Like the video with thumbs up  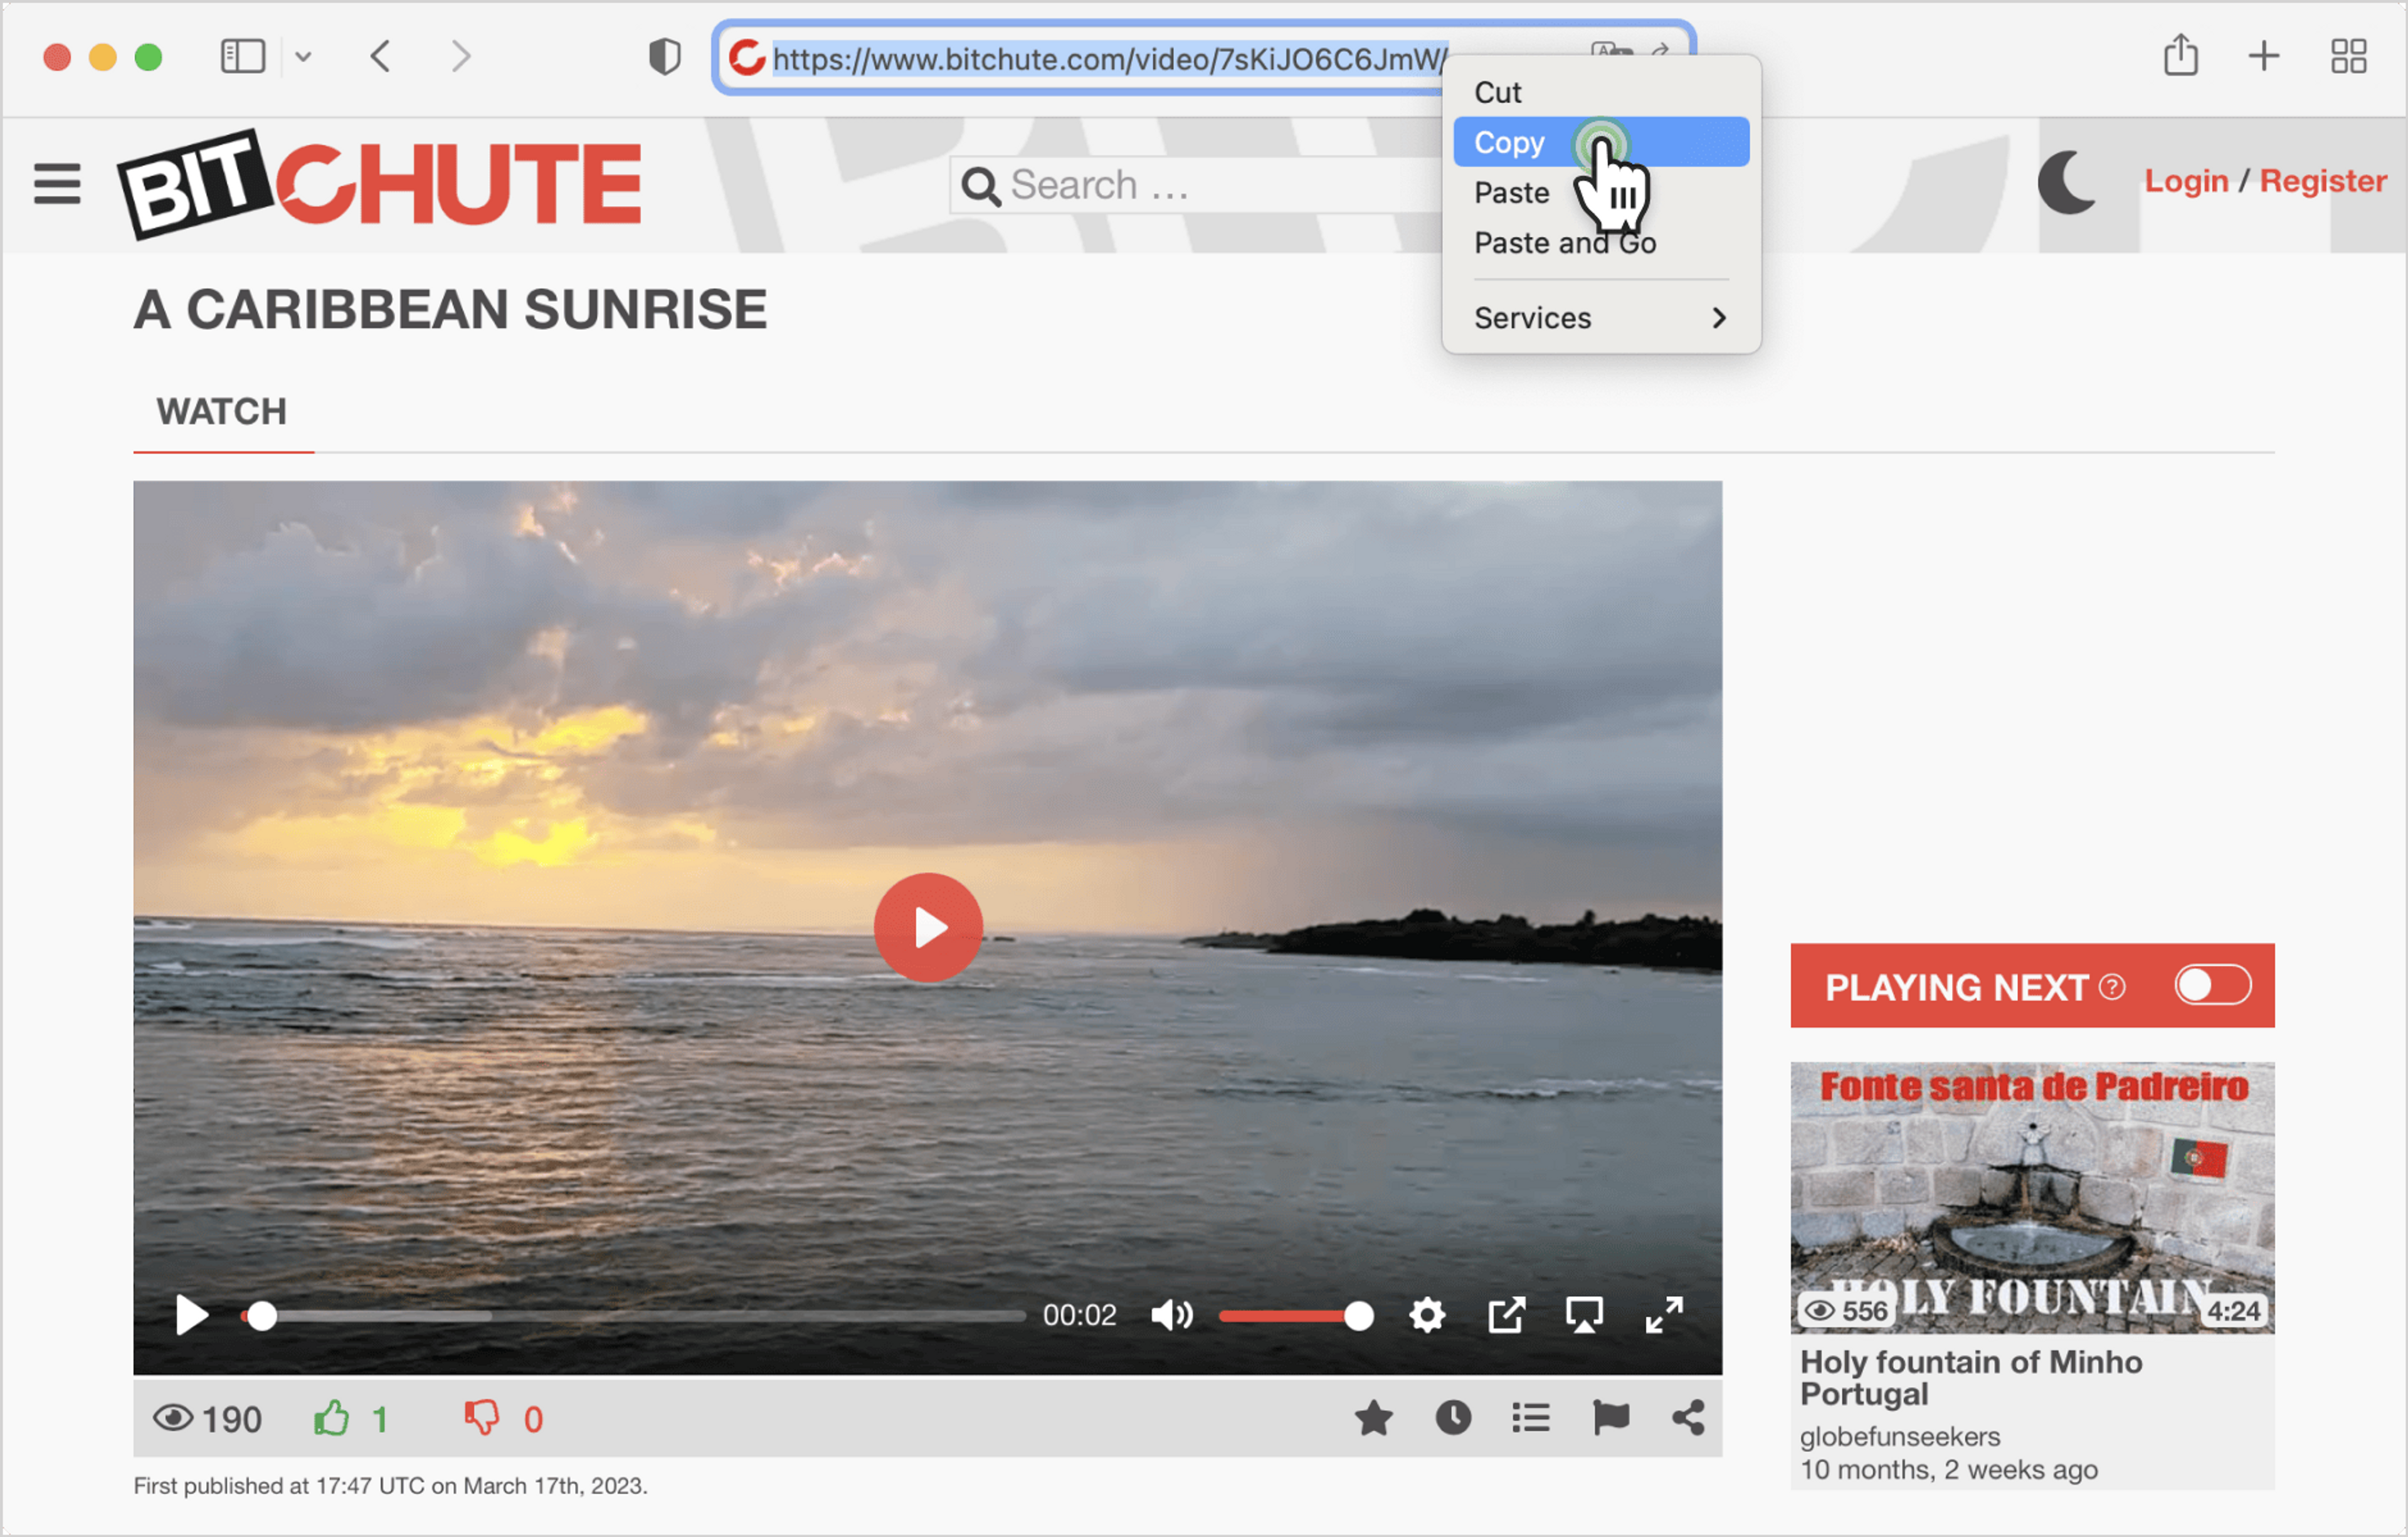point(332,1417)
